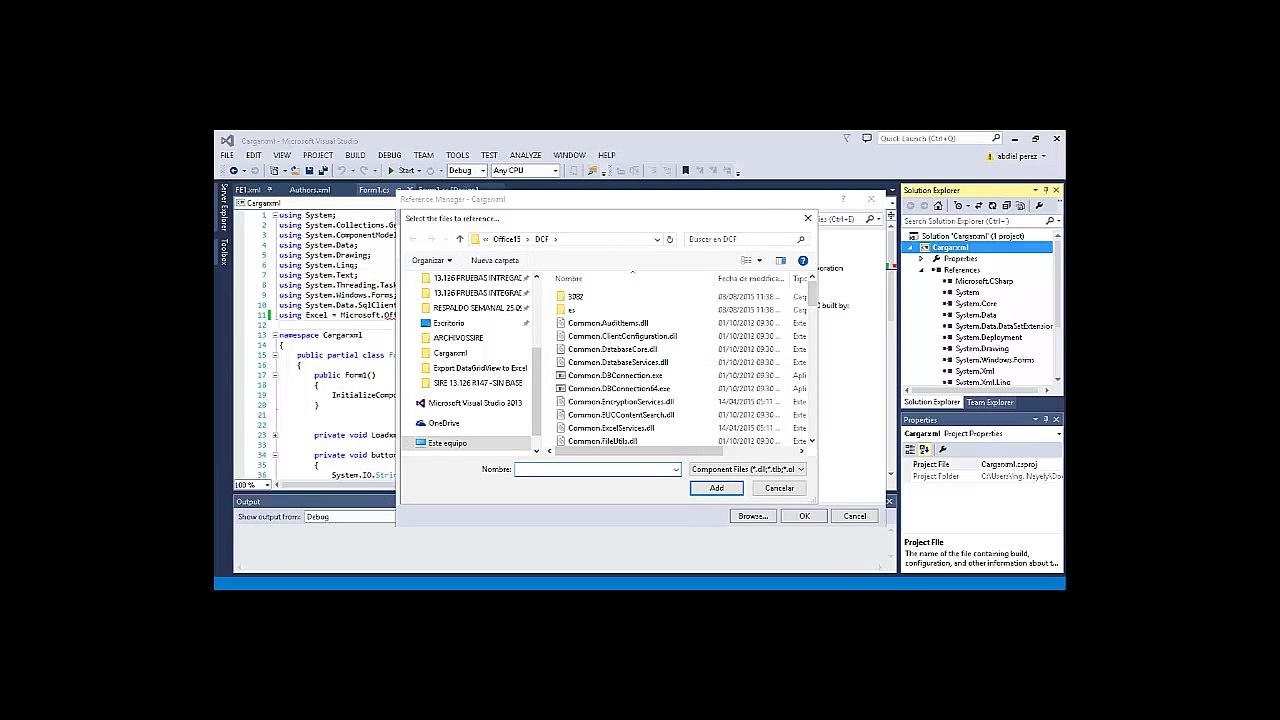This screenshot has height=720, width=1280.
Task: Open the Organizar dropdown menu
Action: coord(432,260)
